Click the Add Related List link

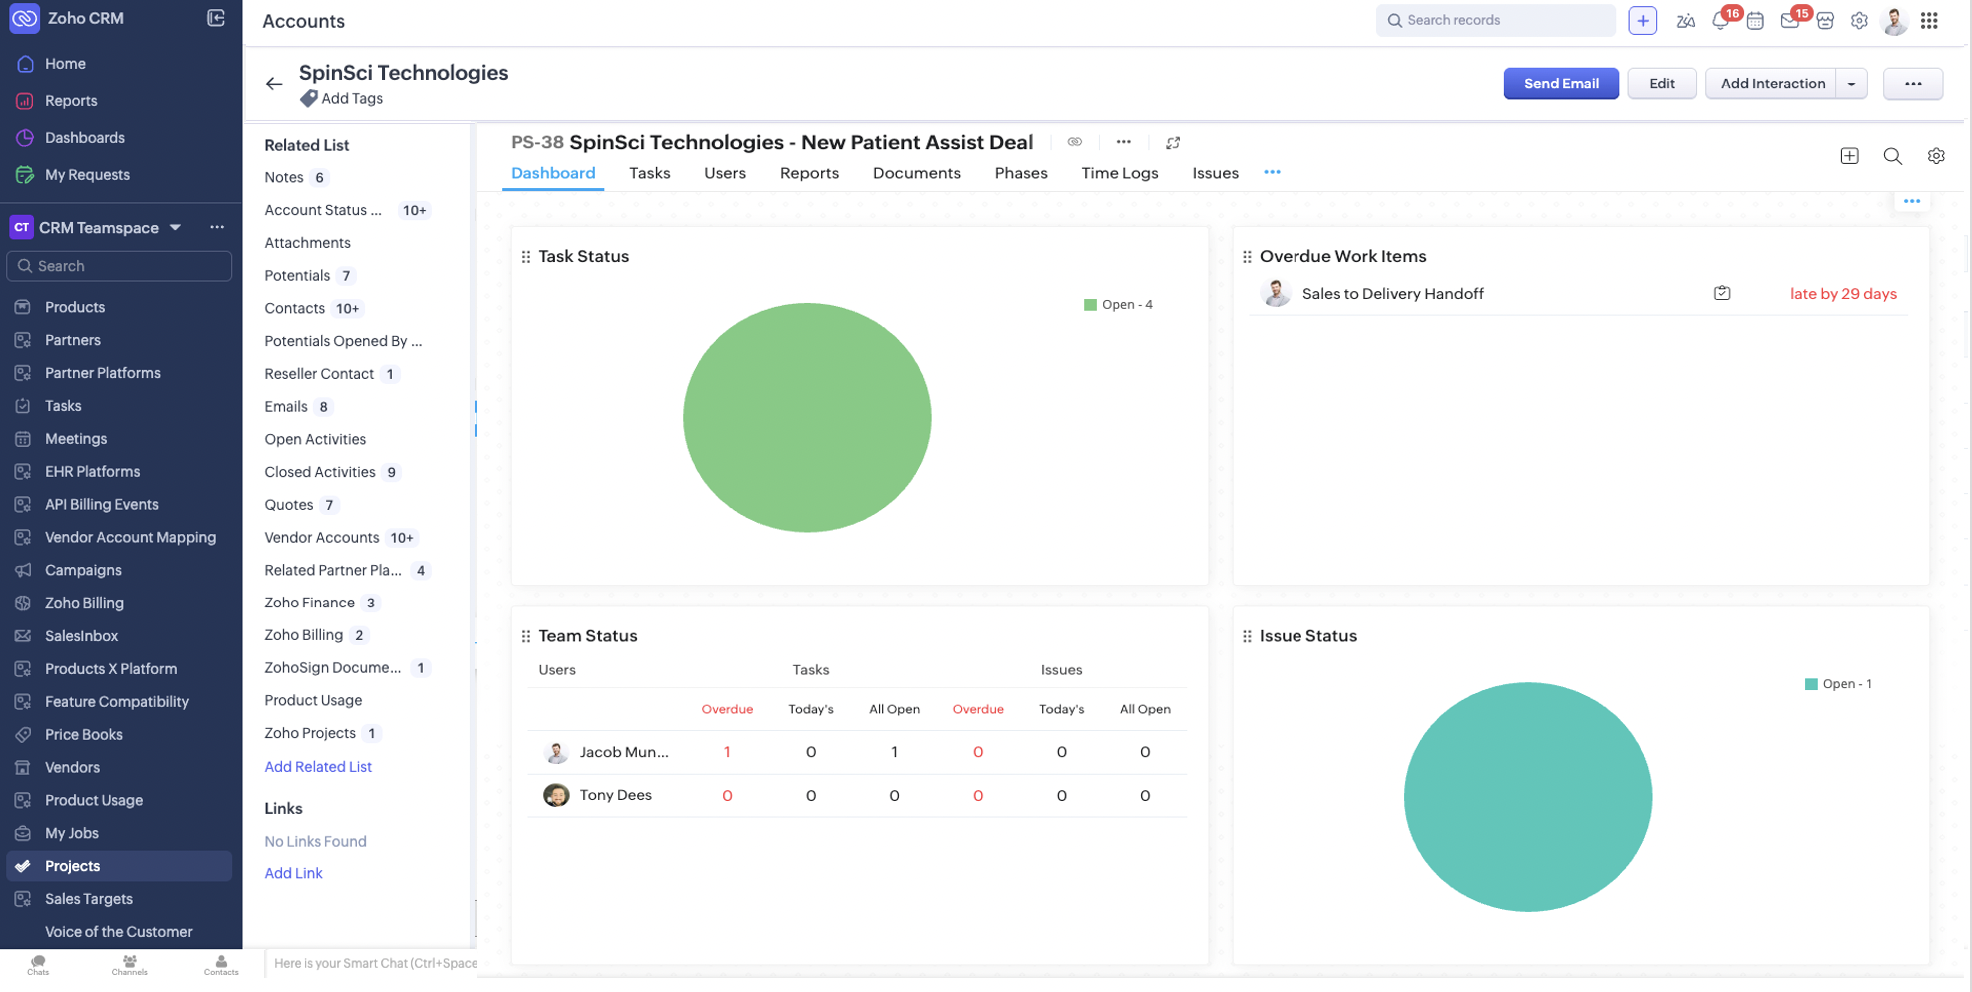coord(318,767)
